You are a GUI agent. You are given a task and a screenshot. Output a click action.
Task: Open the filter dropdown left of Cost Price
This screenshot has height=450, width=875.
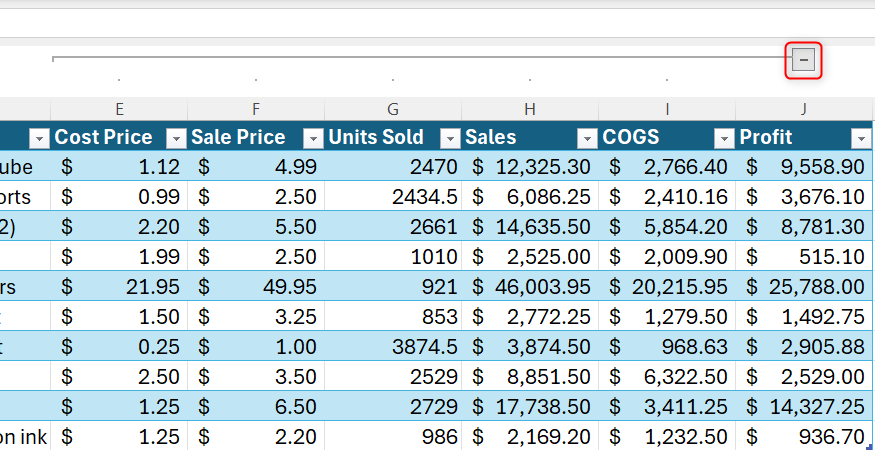(40, 138)
